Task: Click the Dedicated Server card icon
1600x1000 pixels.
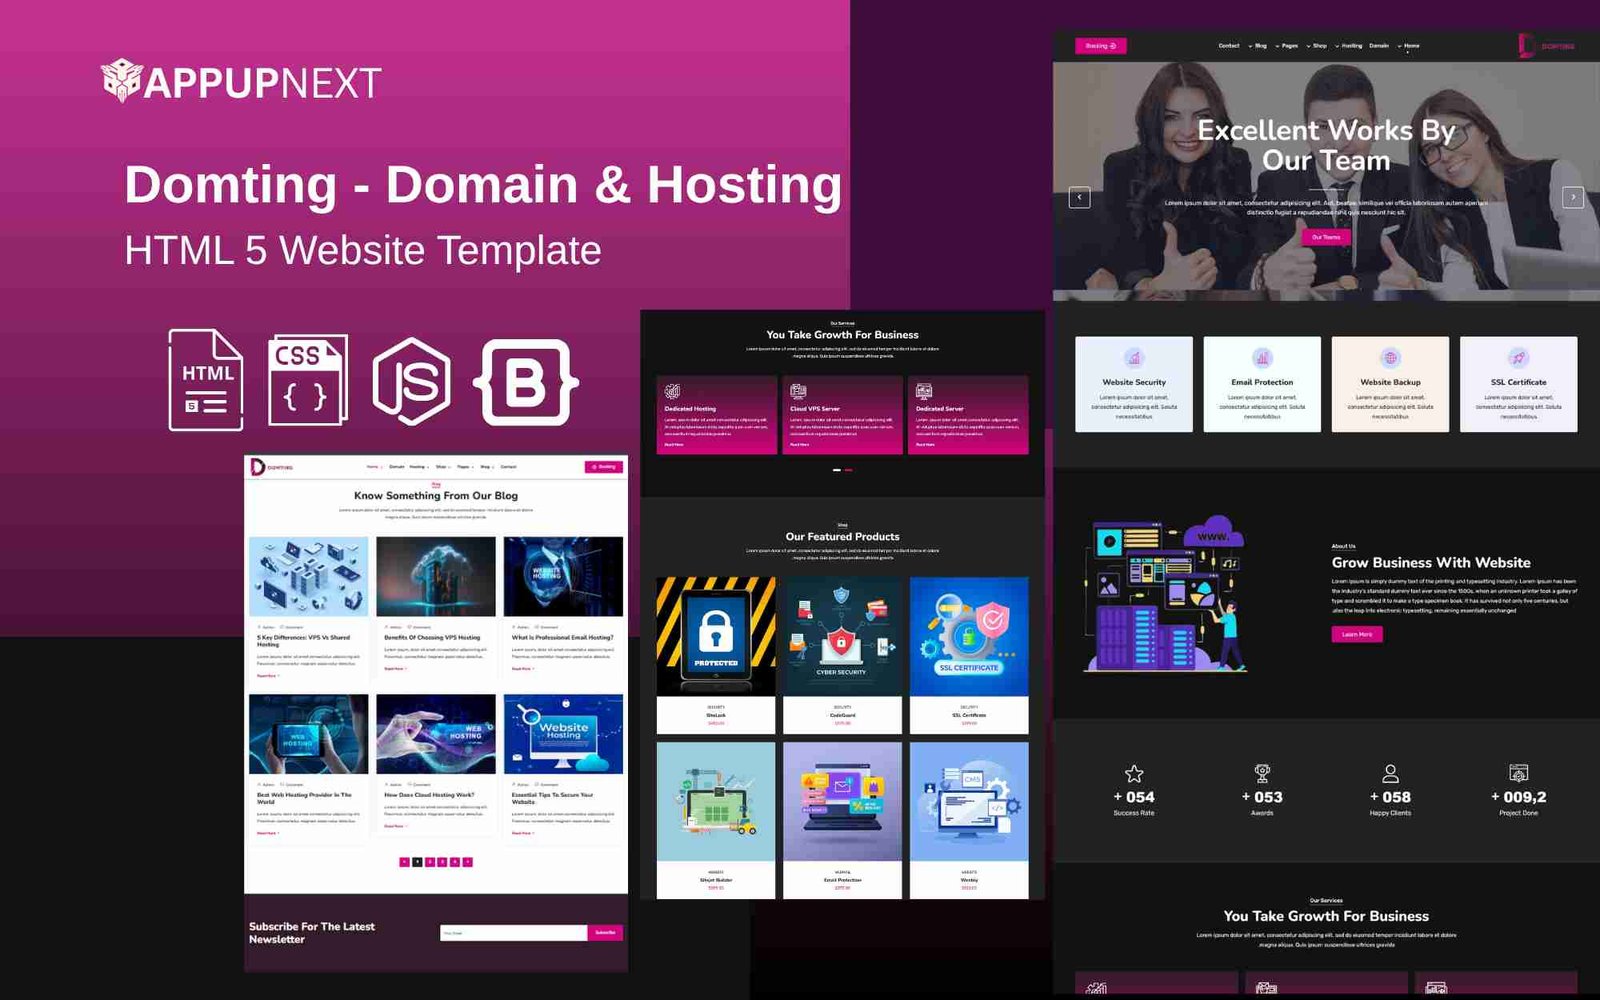Action: (924, 391)
